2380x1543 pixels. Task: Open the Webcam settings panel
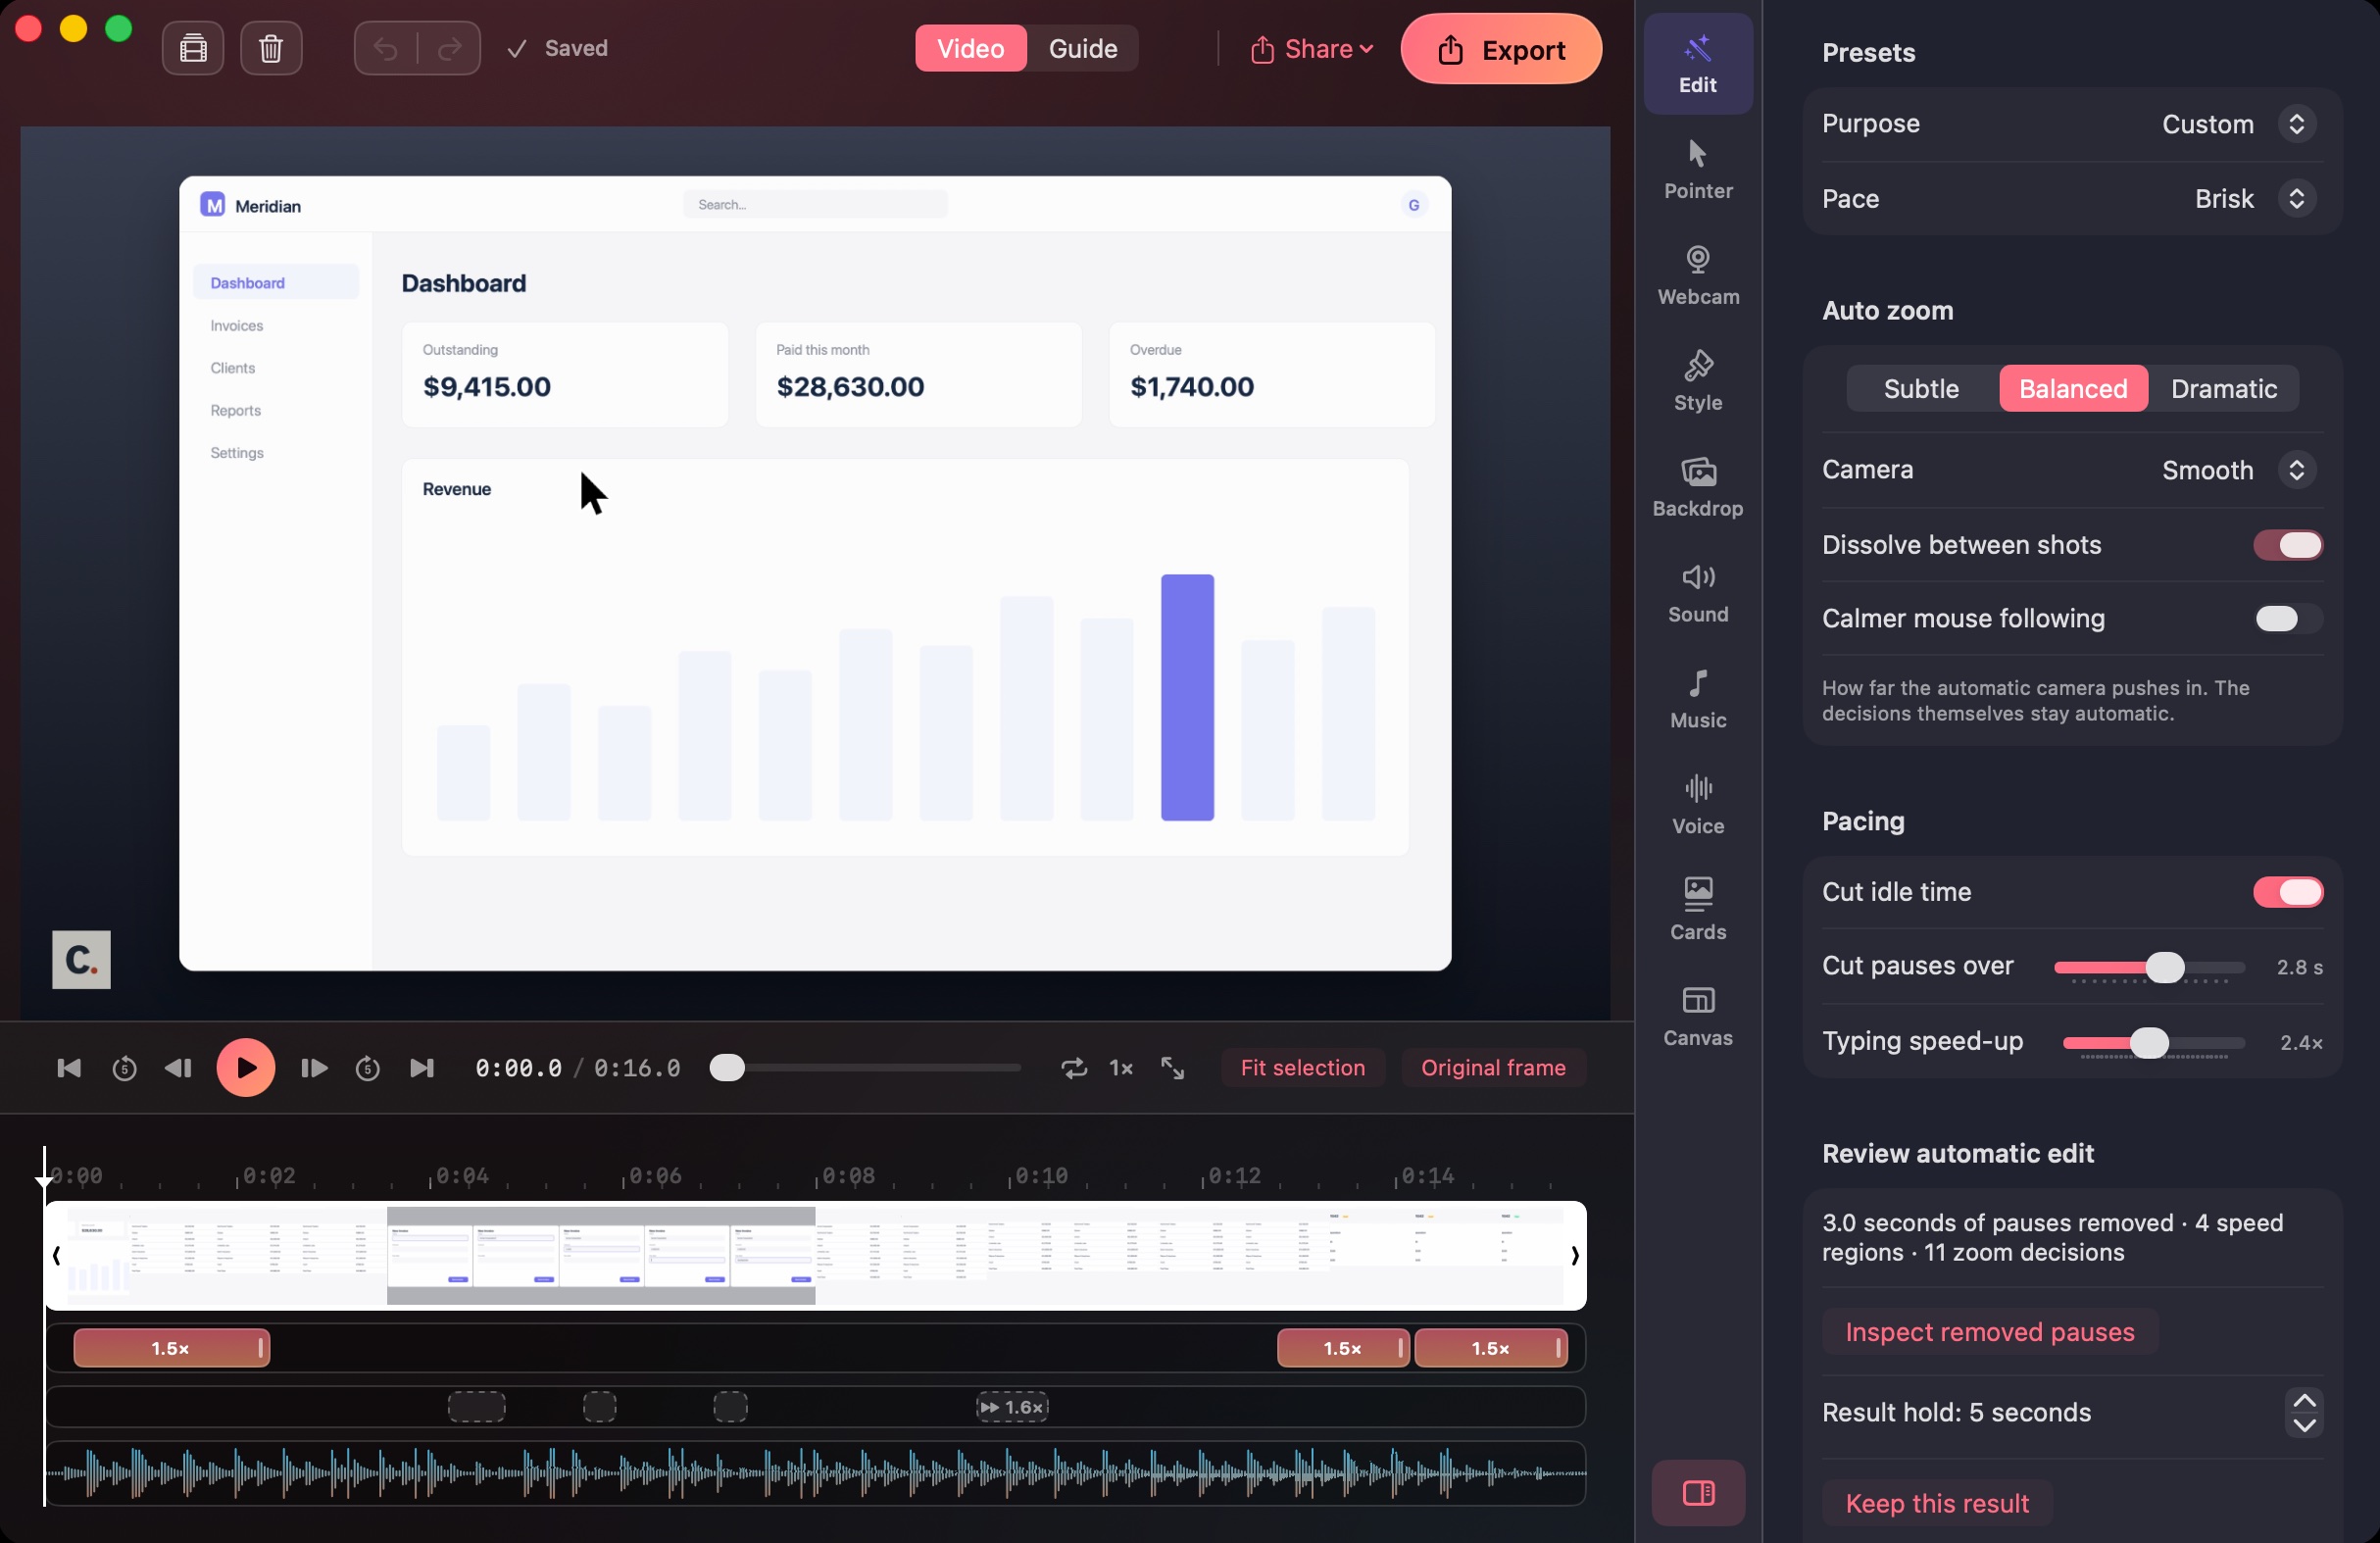point(1698,276)
